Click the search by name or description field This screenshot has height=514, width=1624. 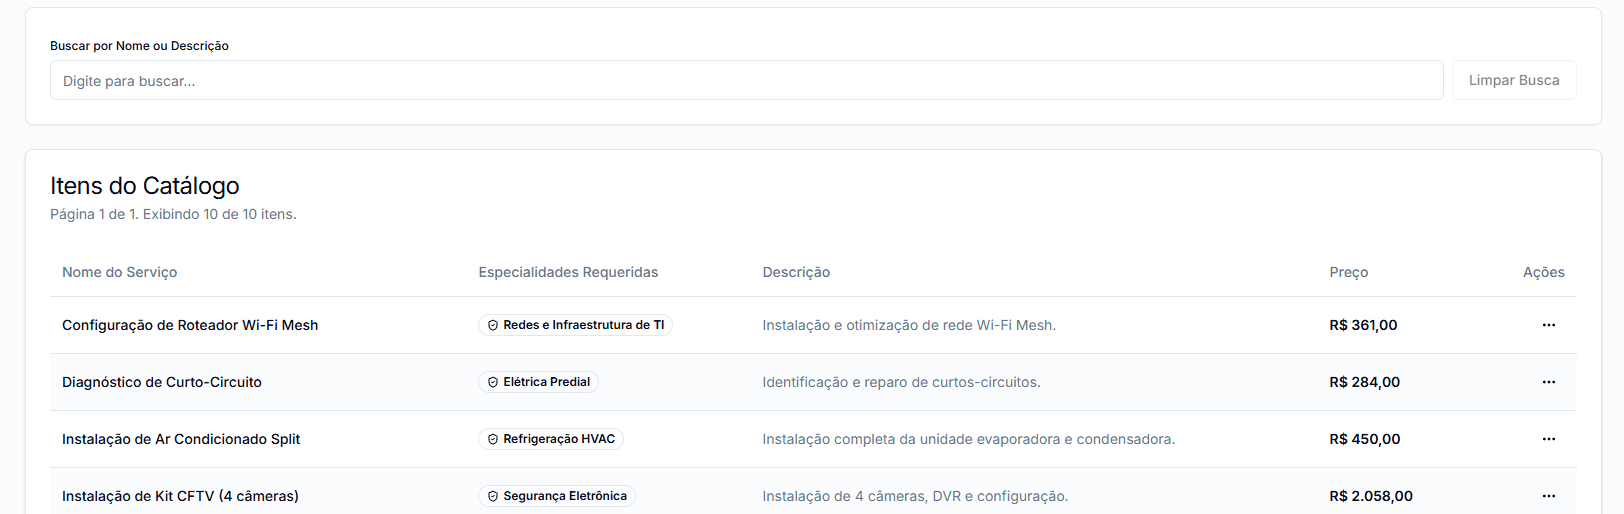[746, 80]
